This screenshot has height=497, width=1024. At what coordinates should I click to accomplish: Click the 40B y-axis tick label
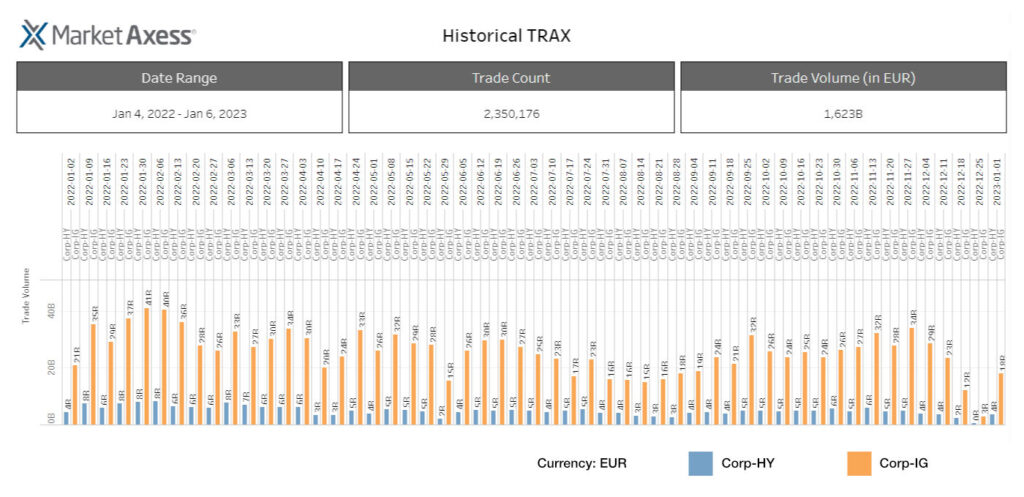(52, 311)
